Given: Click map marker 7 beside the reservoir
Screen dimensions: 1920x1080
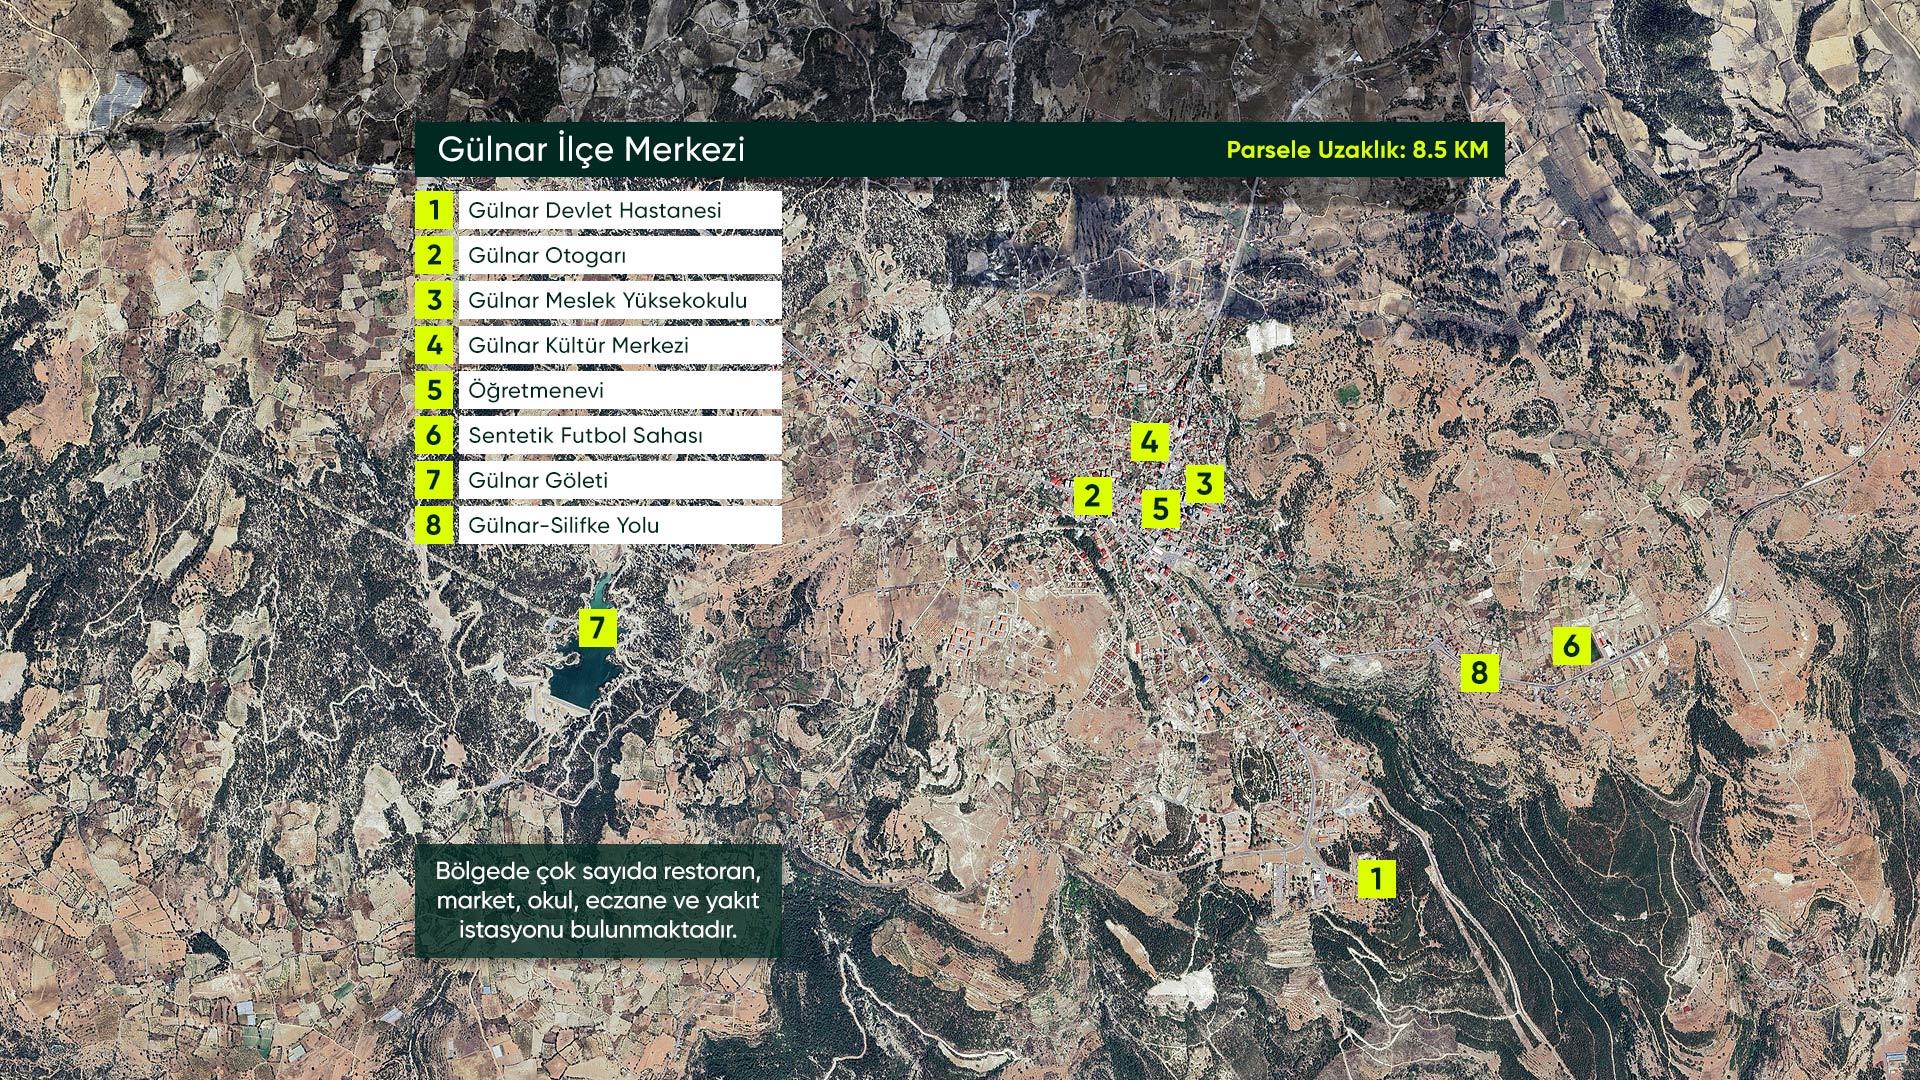Looking at the screenshot, I should point(597,628).
